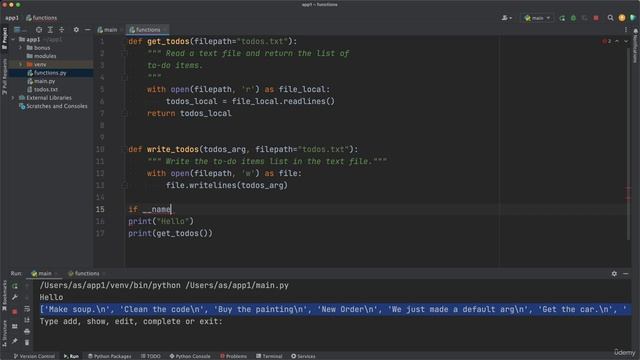Go to previous highlighted error arrow
Screen dimensions: 640x360
(617, 41)
